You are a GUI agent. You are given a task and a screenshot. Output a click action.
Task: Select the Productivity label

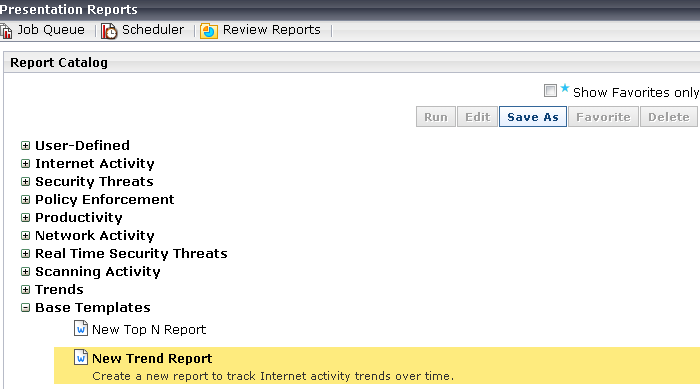coord(79,218)
